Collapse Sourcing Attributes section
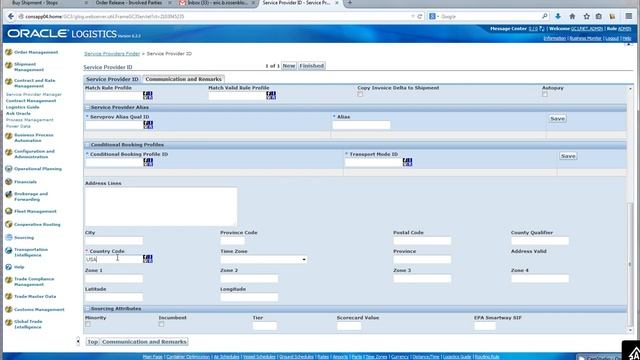 87,309
